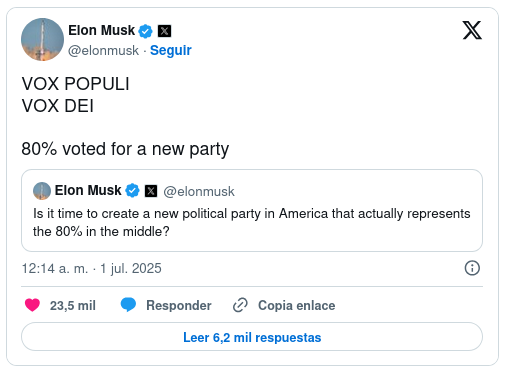The height and width of the screenshot is (373, 510).
Task: Open the quoted tweet about new political party
Action: click(252, 210)
